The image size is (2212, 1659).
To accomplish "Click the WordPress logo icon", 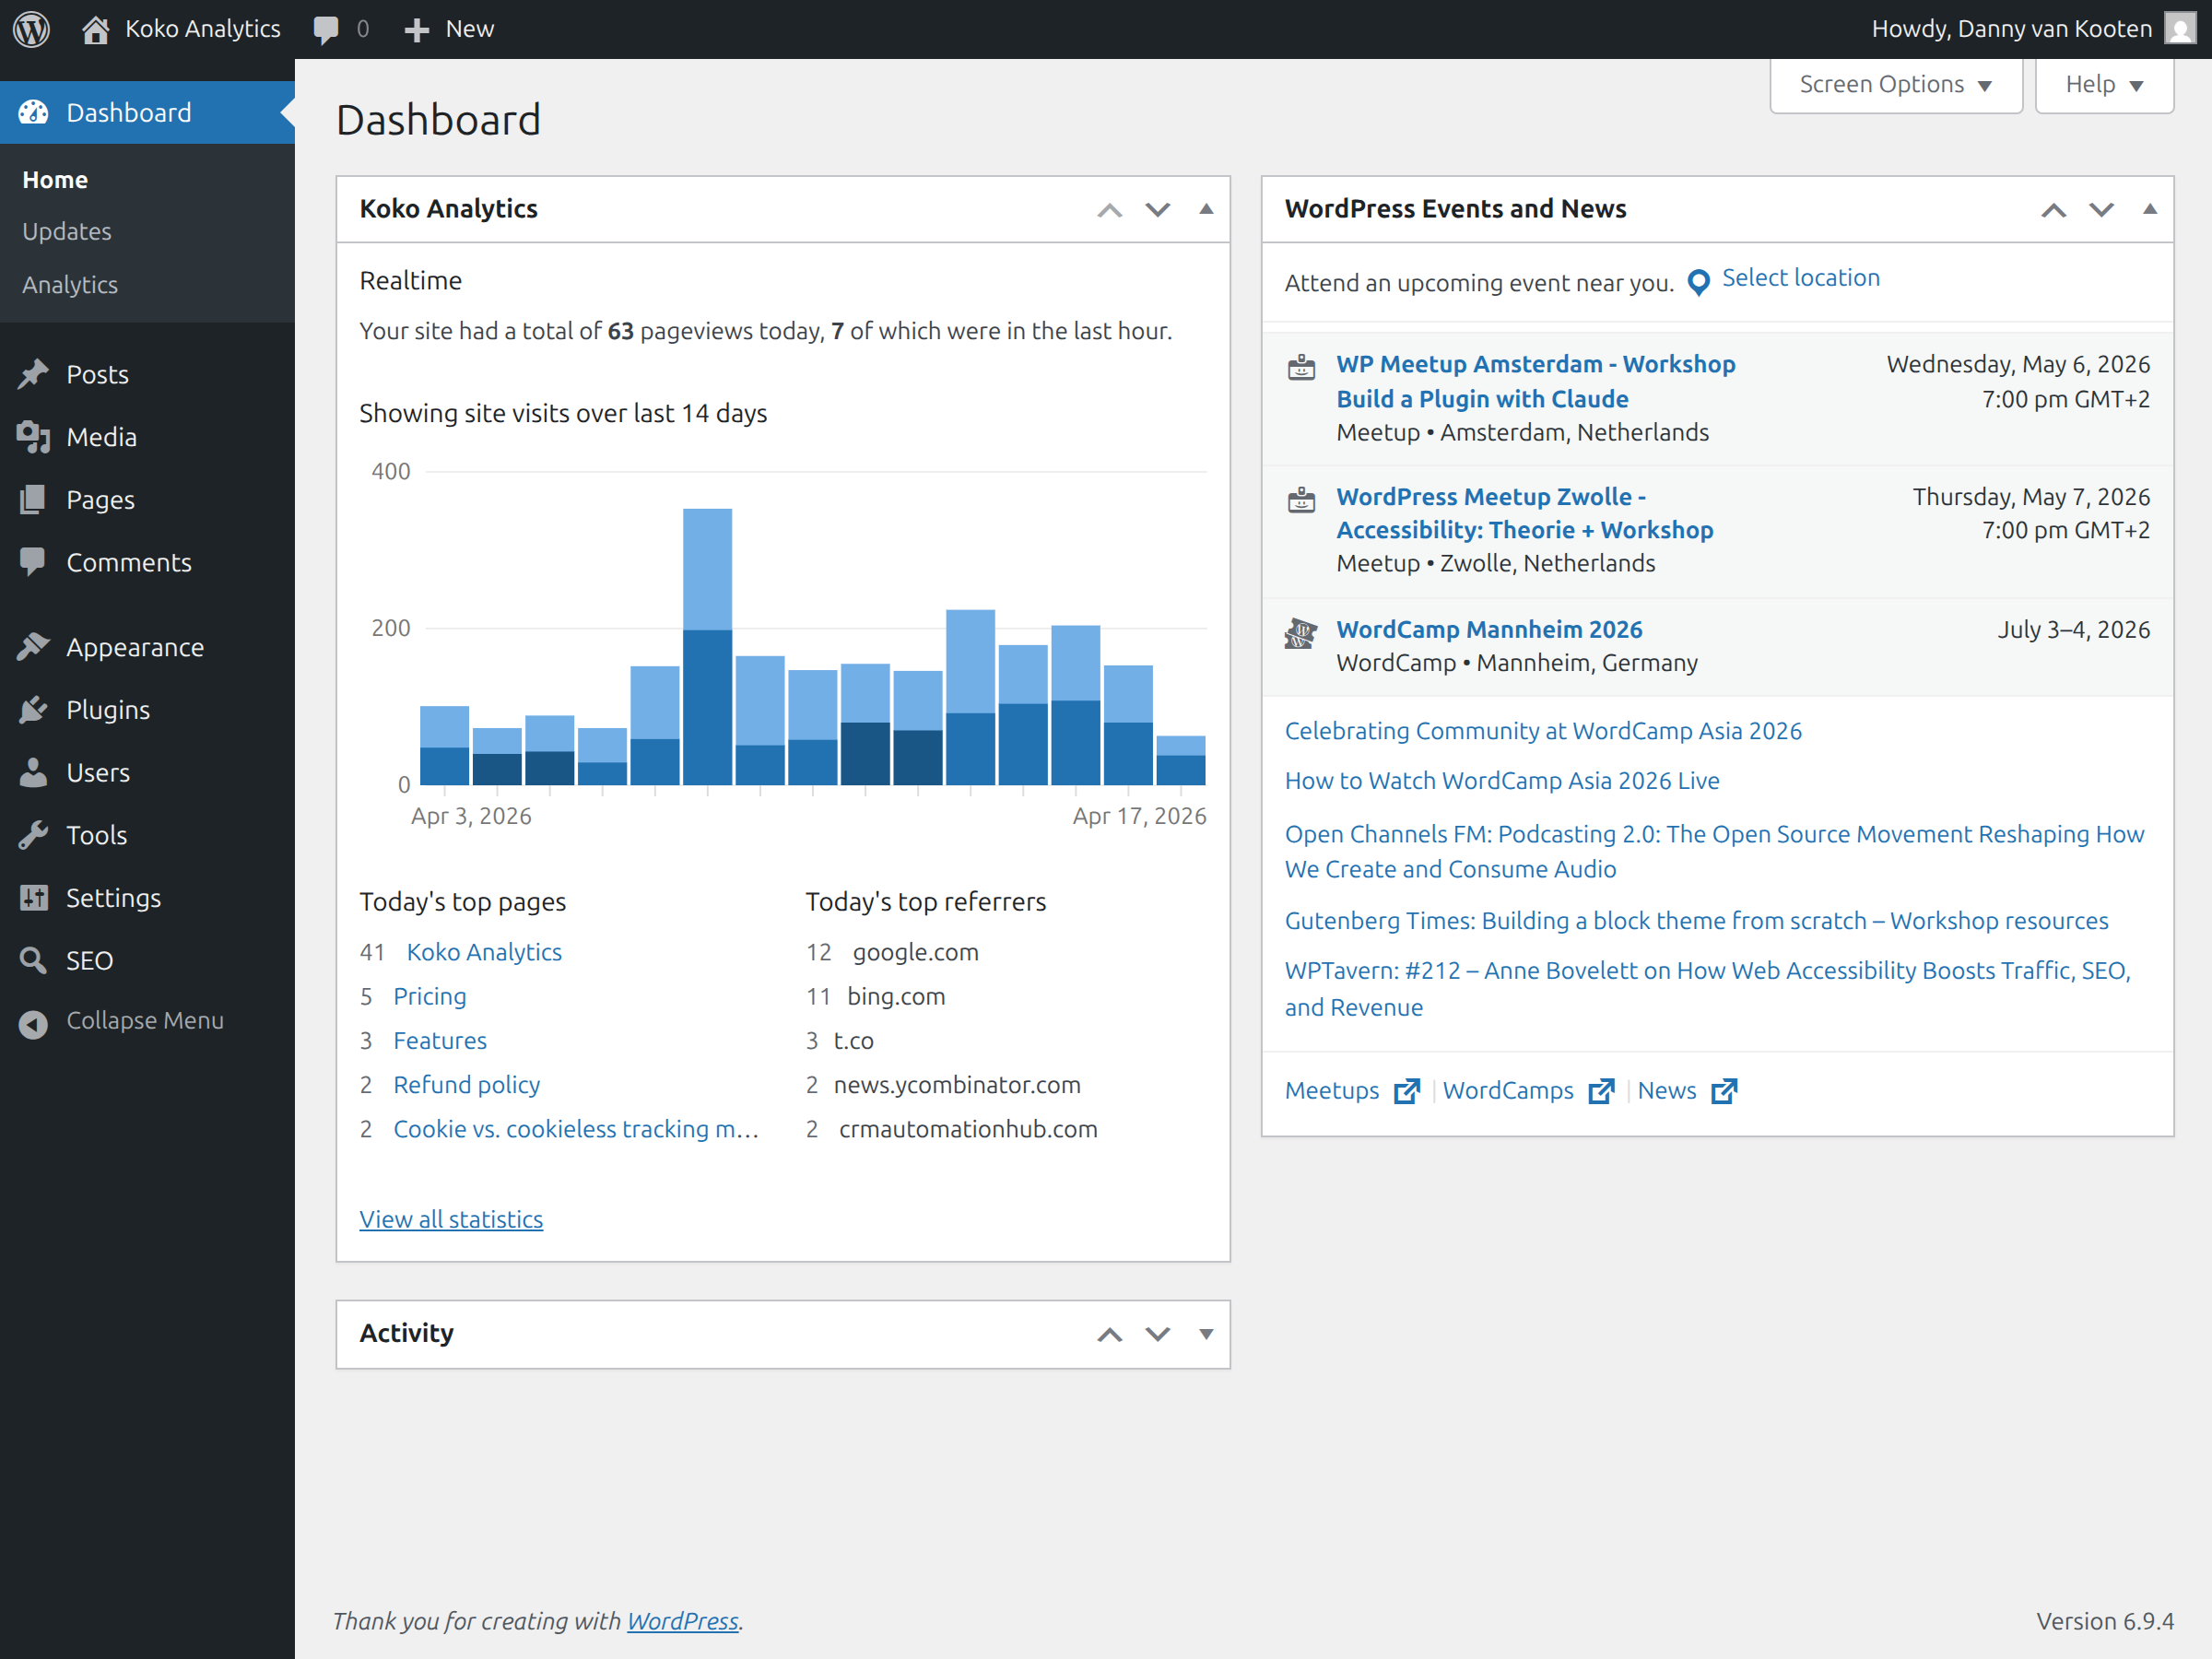I will pos(32,29).
